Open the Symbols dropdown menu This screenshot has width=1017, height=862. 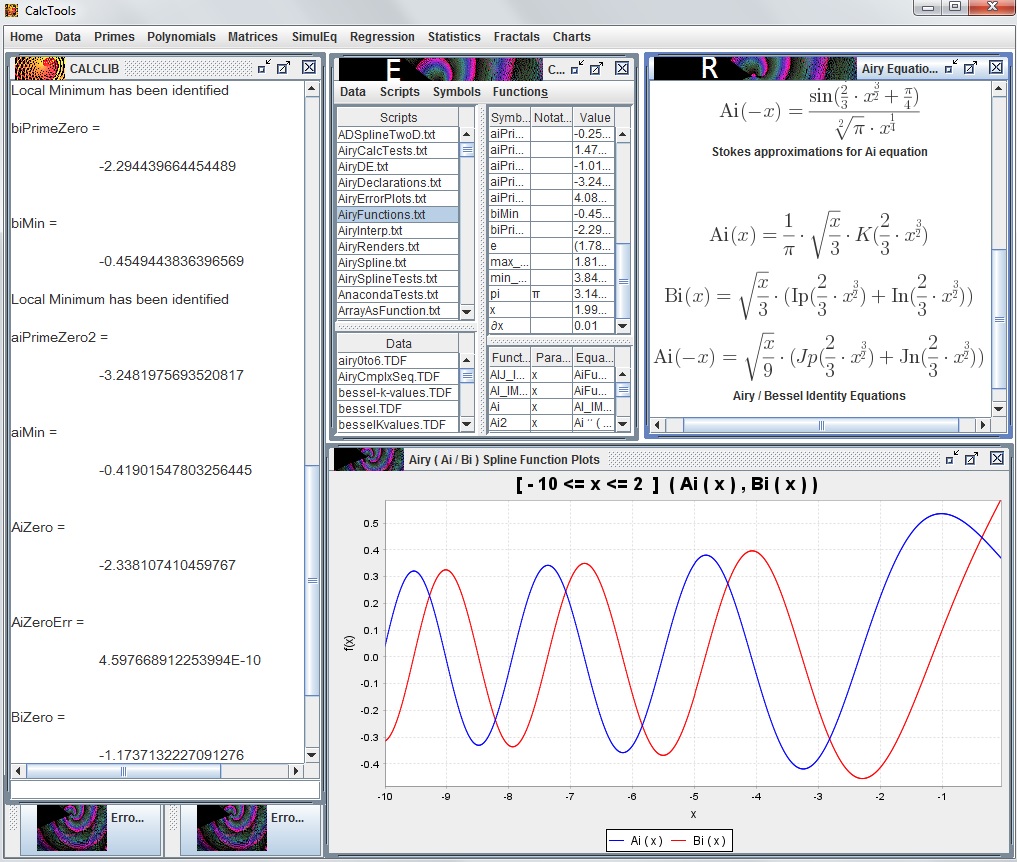(x=456, y=92)
